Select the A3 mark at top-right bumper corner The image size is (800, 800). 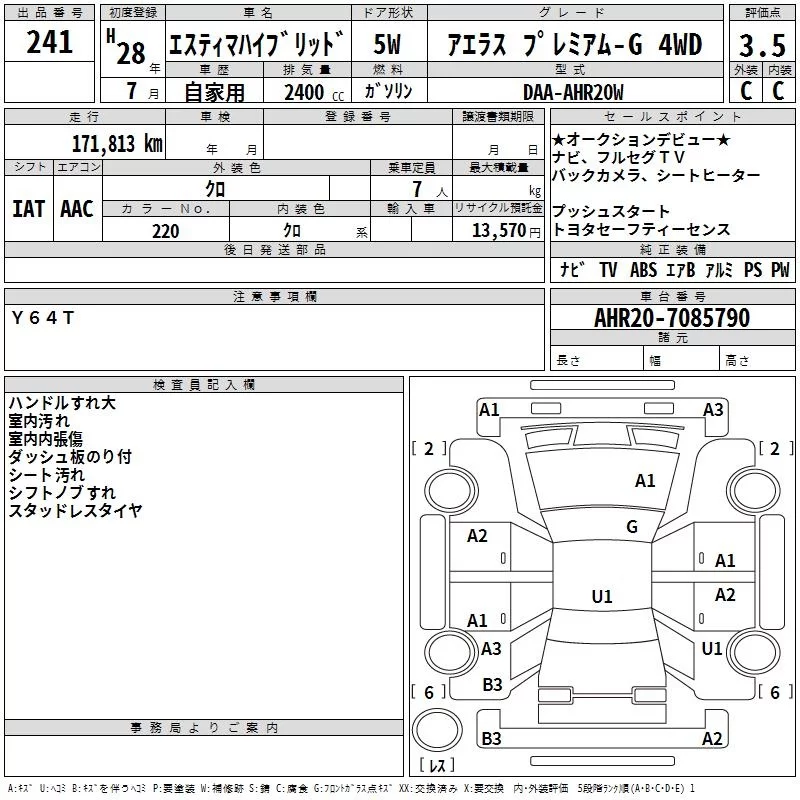[713, 409]
